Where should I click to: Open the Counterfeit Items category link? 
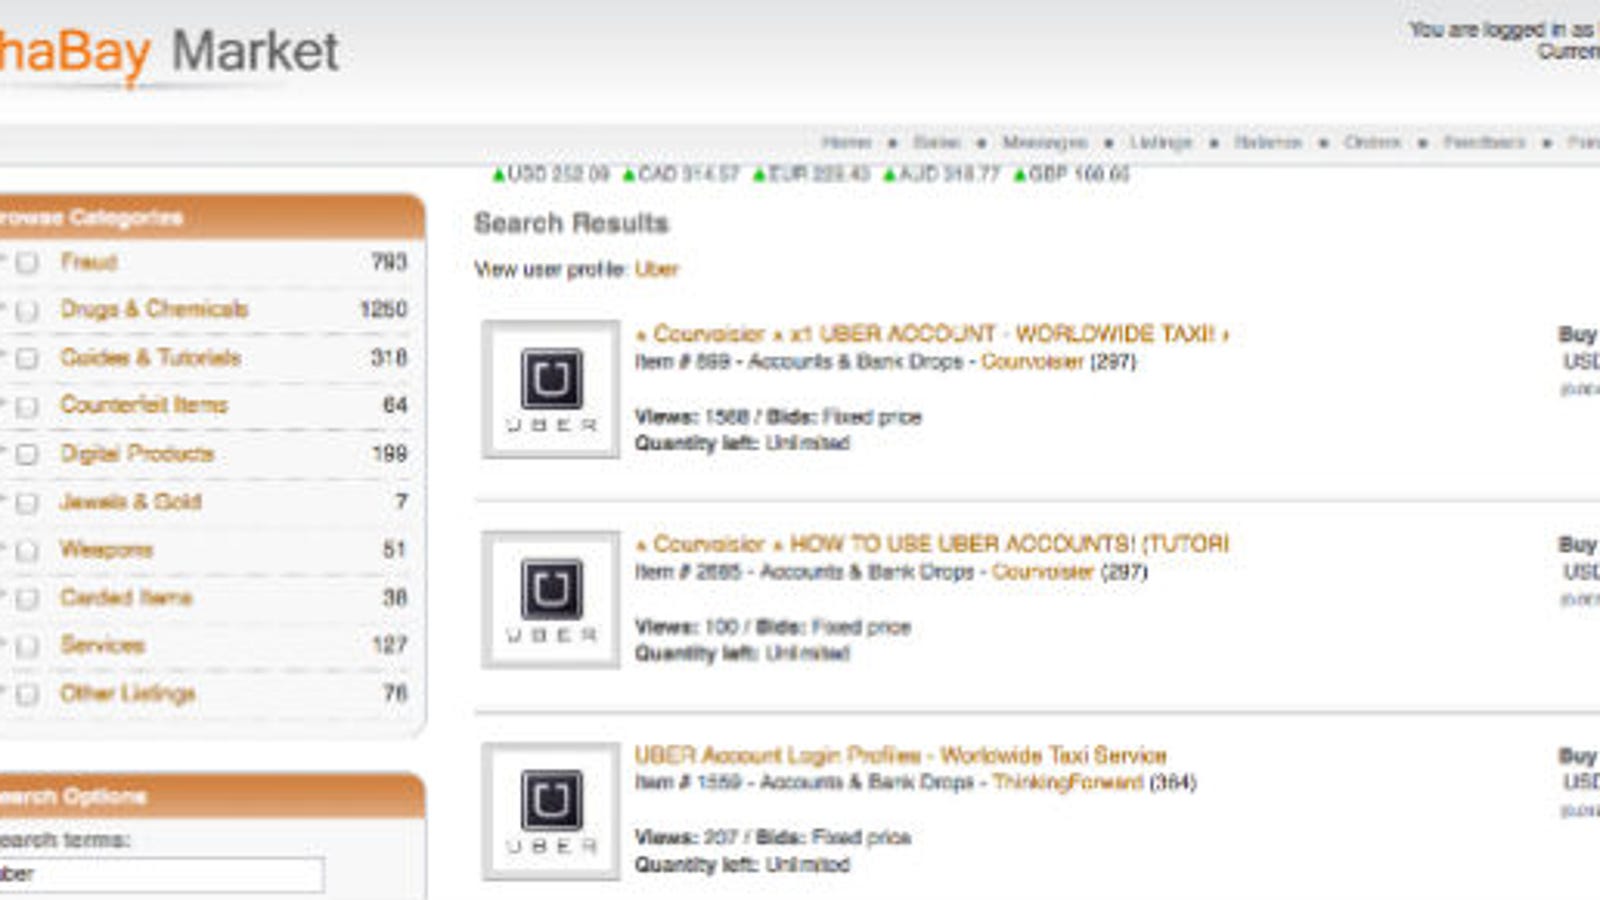click(144, 405)
